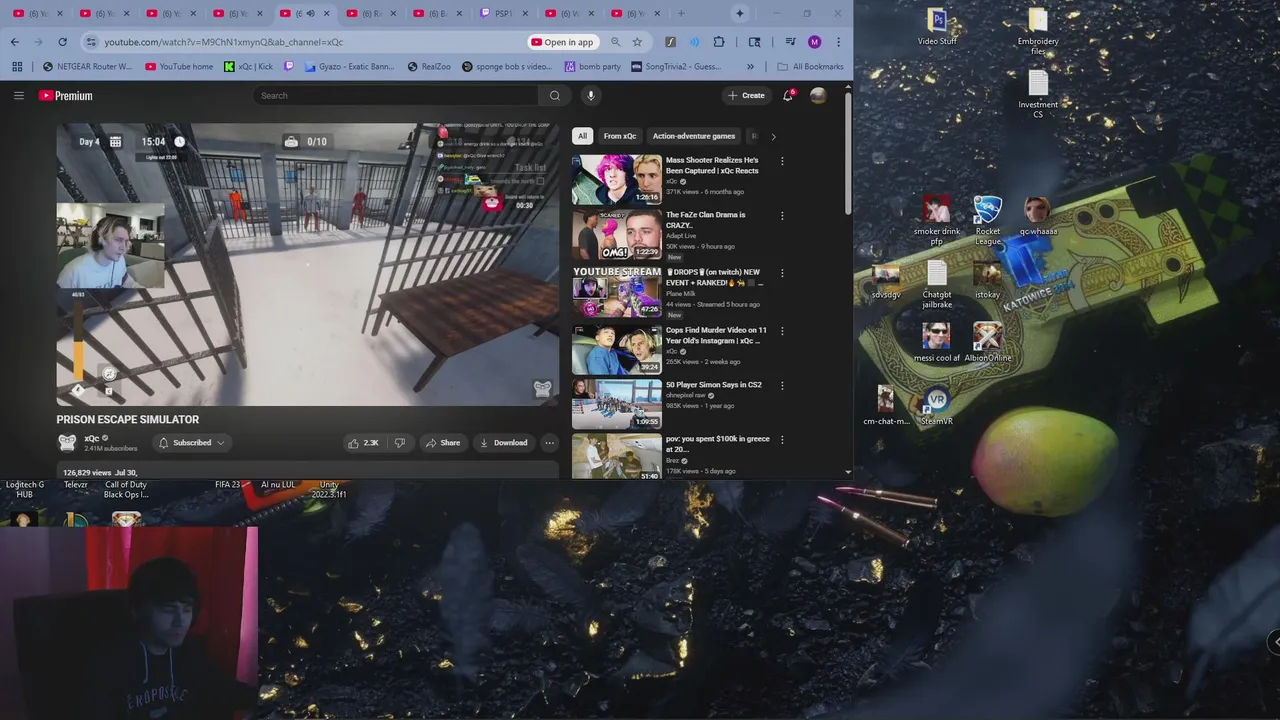Open a new tab with the plus button
Image resolution: width=1280 pixels, height=720 pixels.
681,14
